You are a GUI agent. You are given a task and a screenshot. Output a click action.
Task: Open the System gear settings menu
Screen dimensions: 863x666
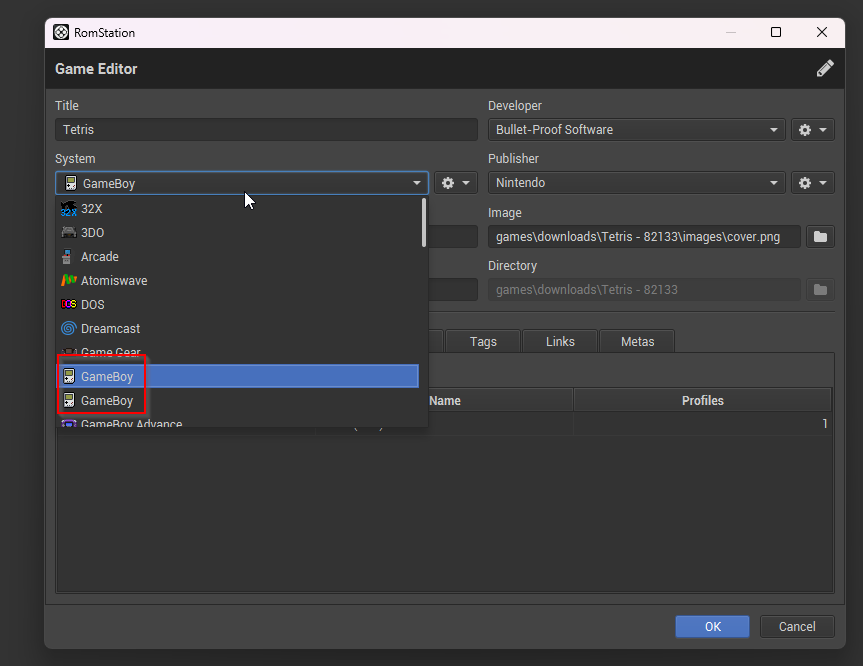456,183
